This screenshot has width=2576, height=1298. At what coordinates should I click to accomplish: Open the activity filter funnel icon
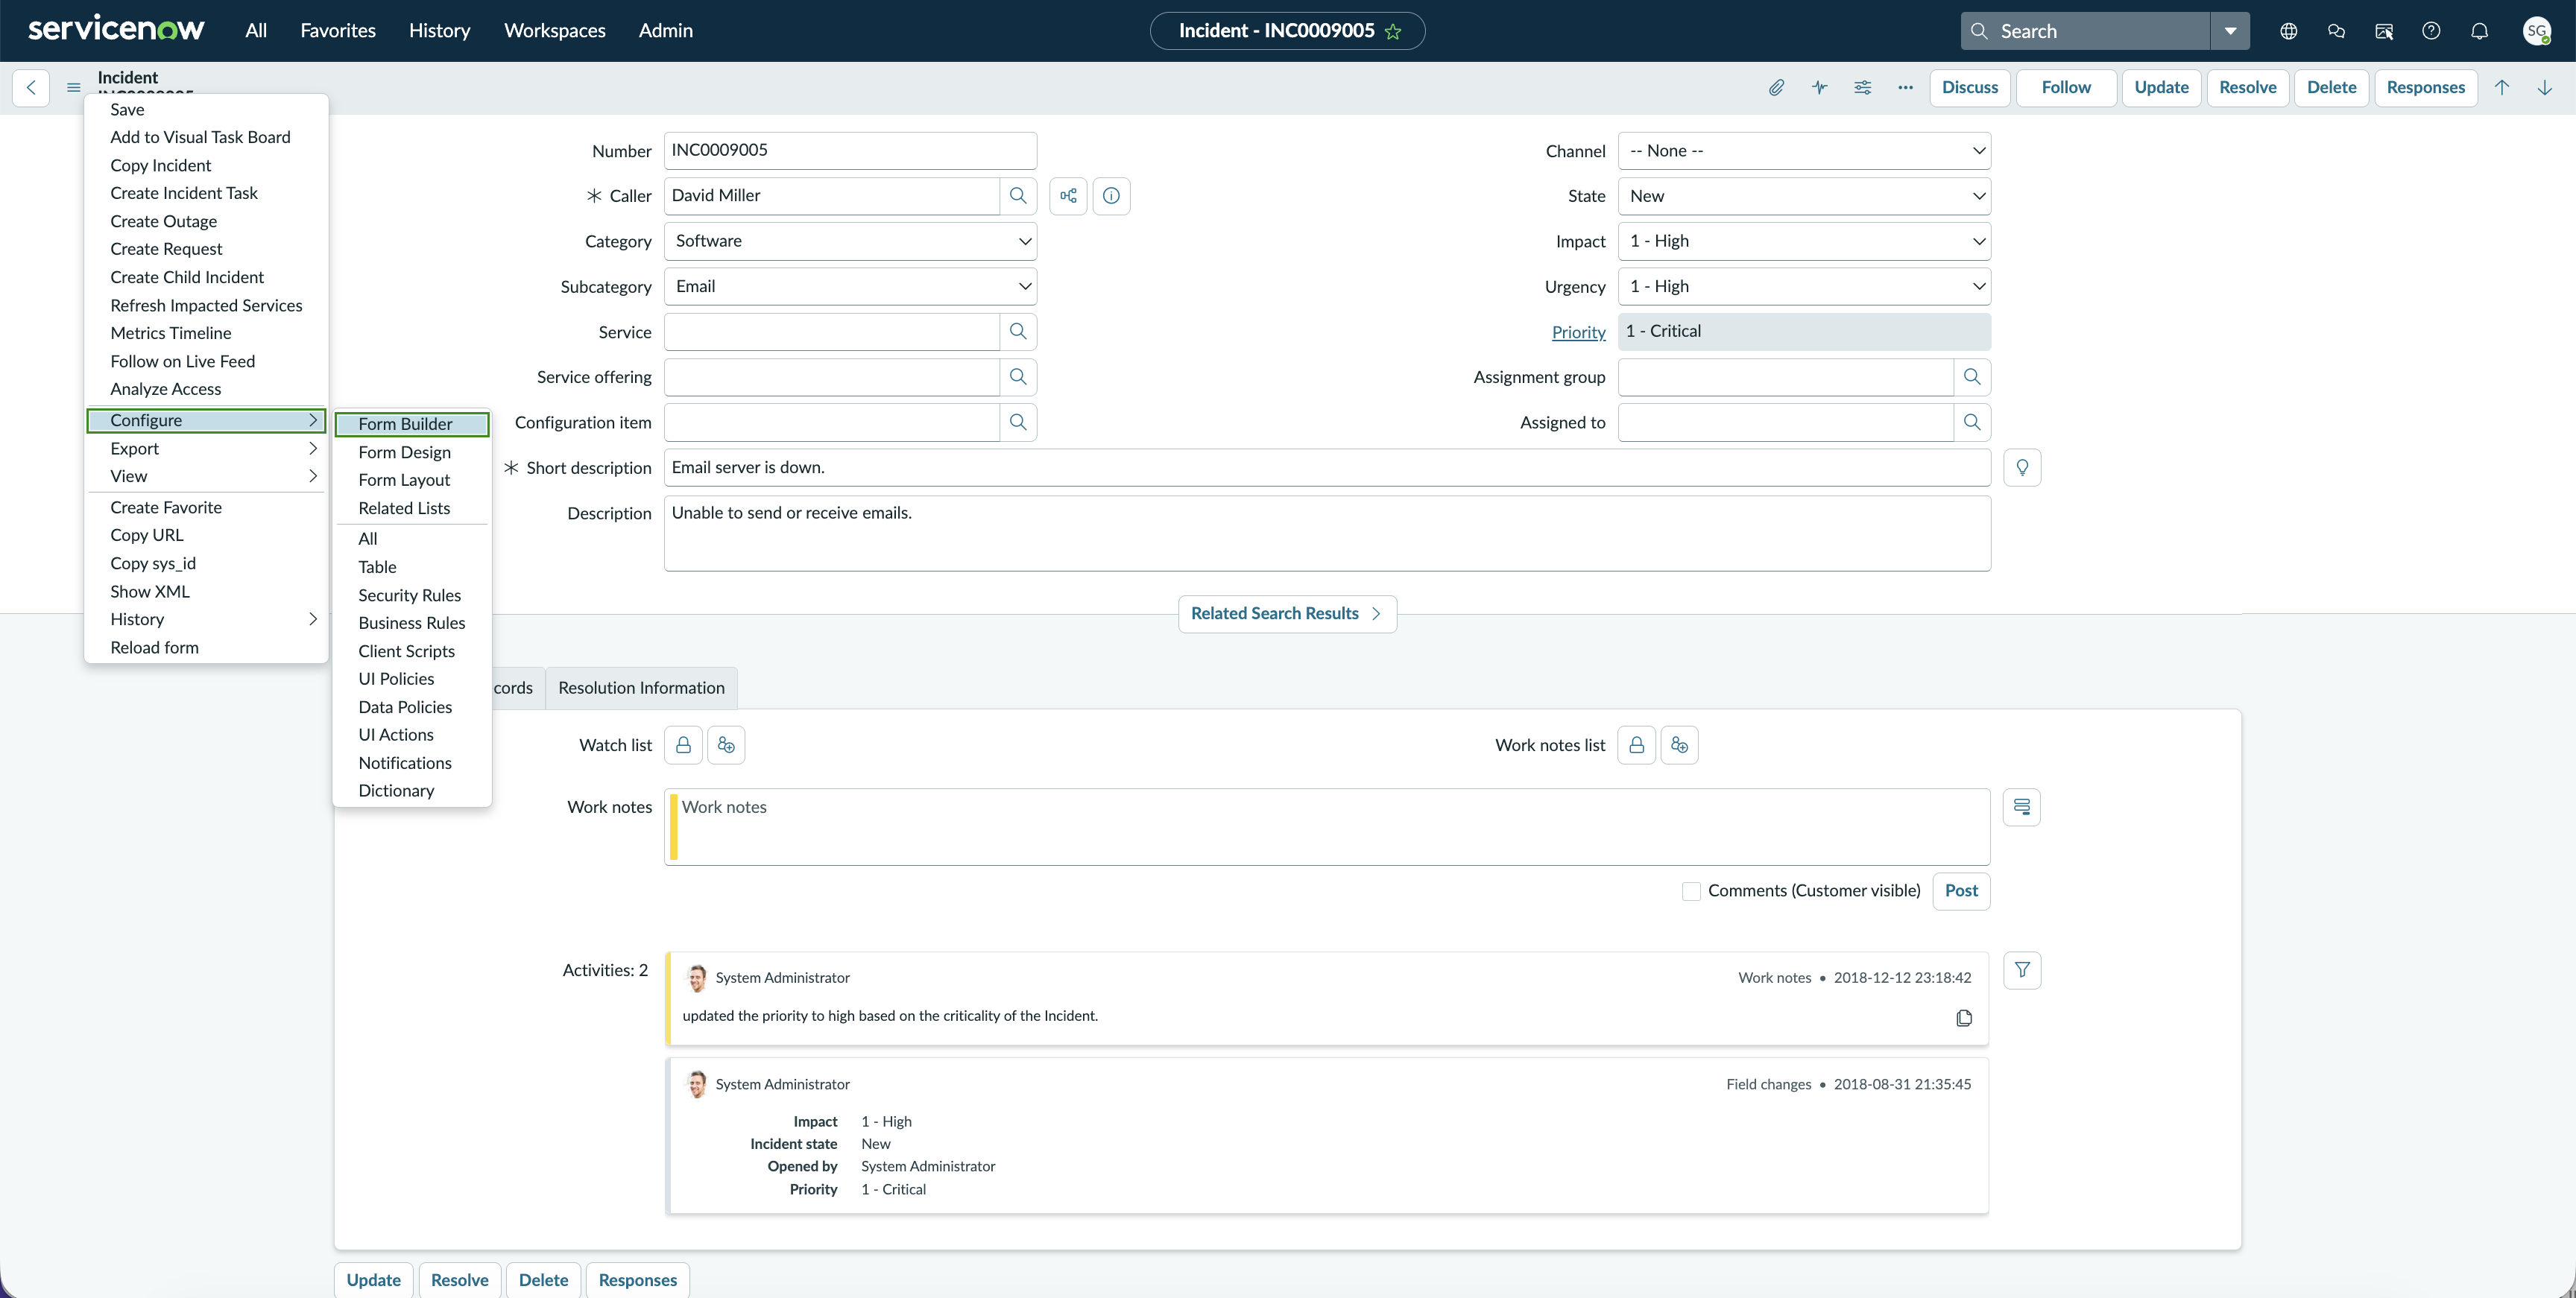click(x=2022, y=970)
